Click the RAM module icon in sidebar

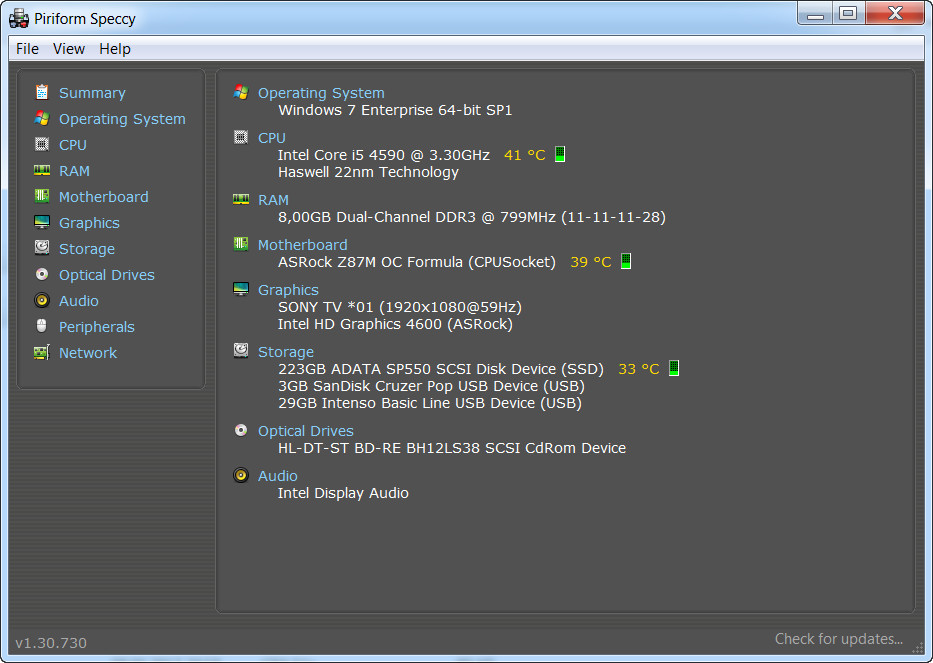point(42,170)
